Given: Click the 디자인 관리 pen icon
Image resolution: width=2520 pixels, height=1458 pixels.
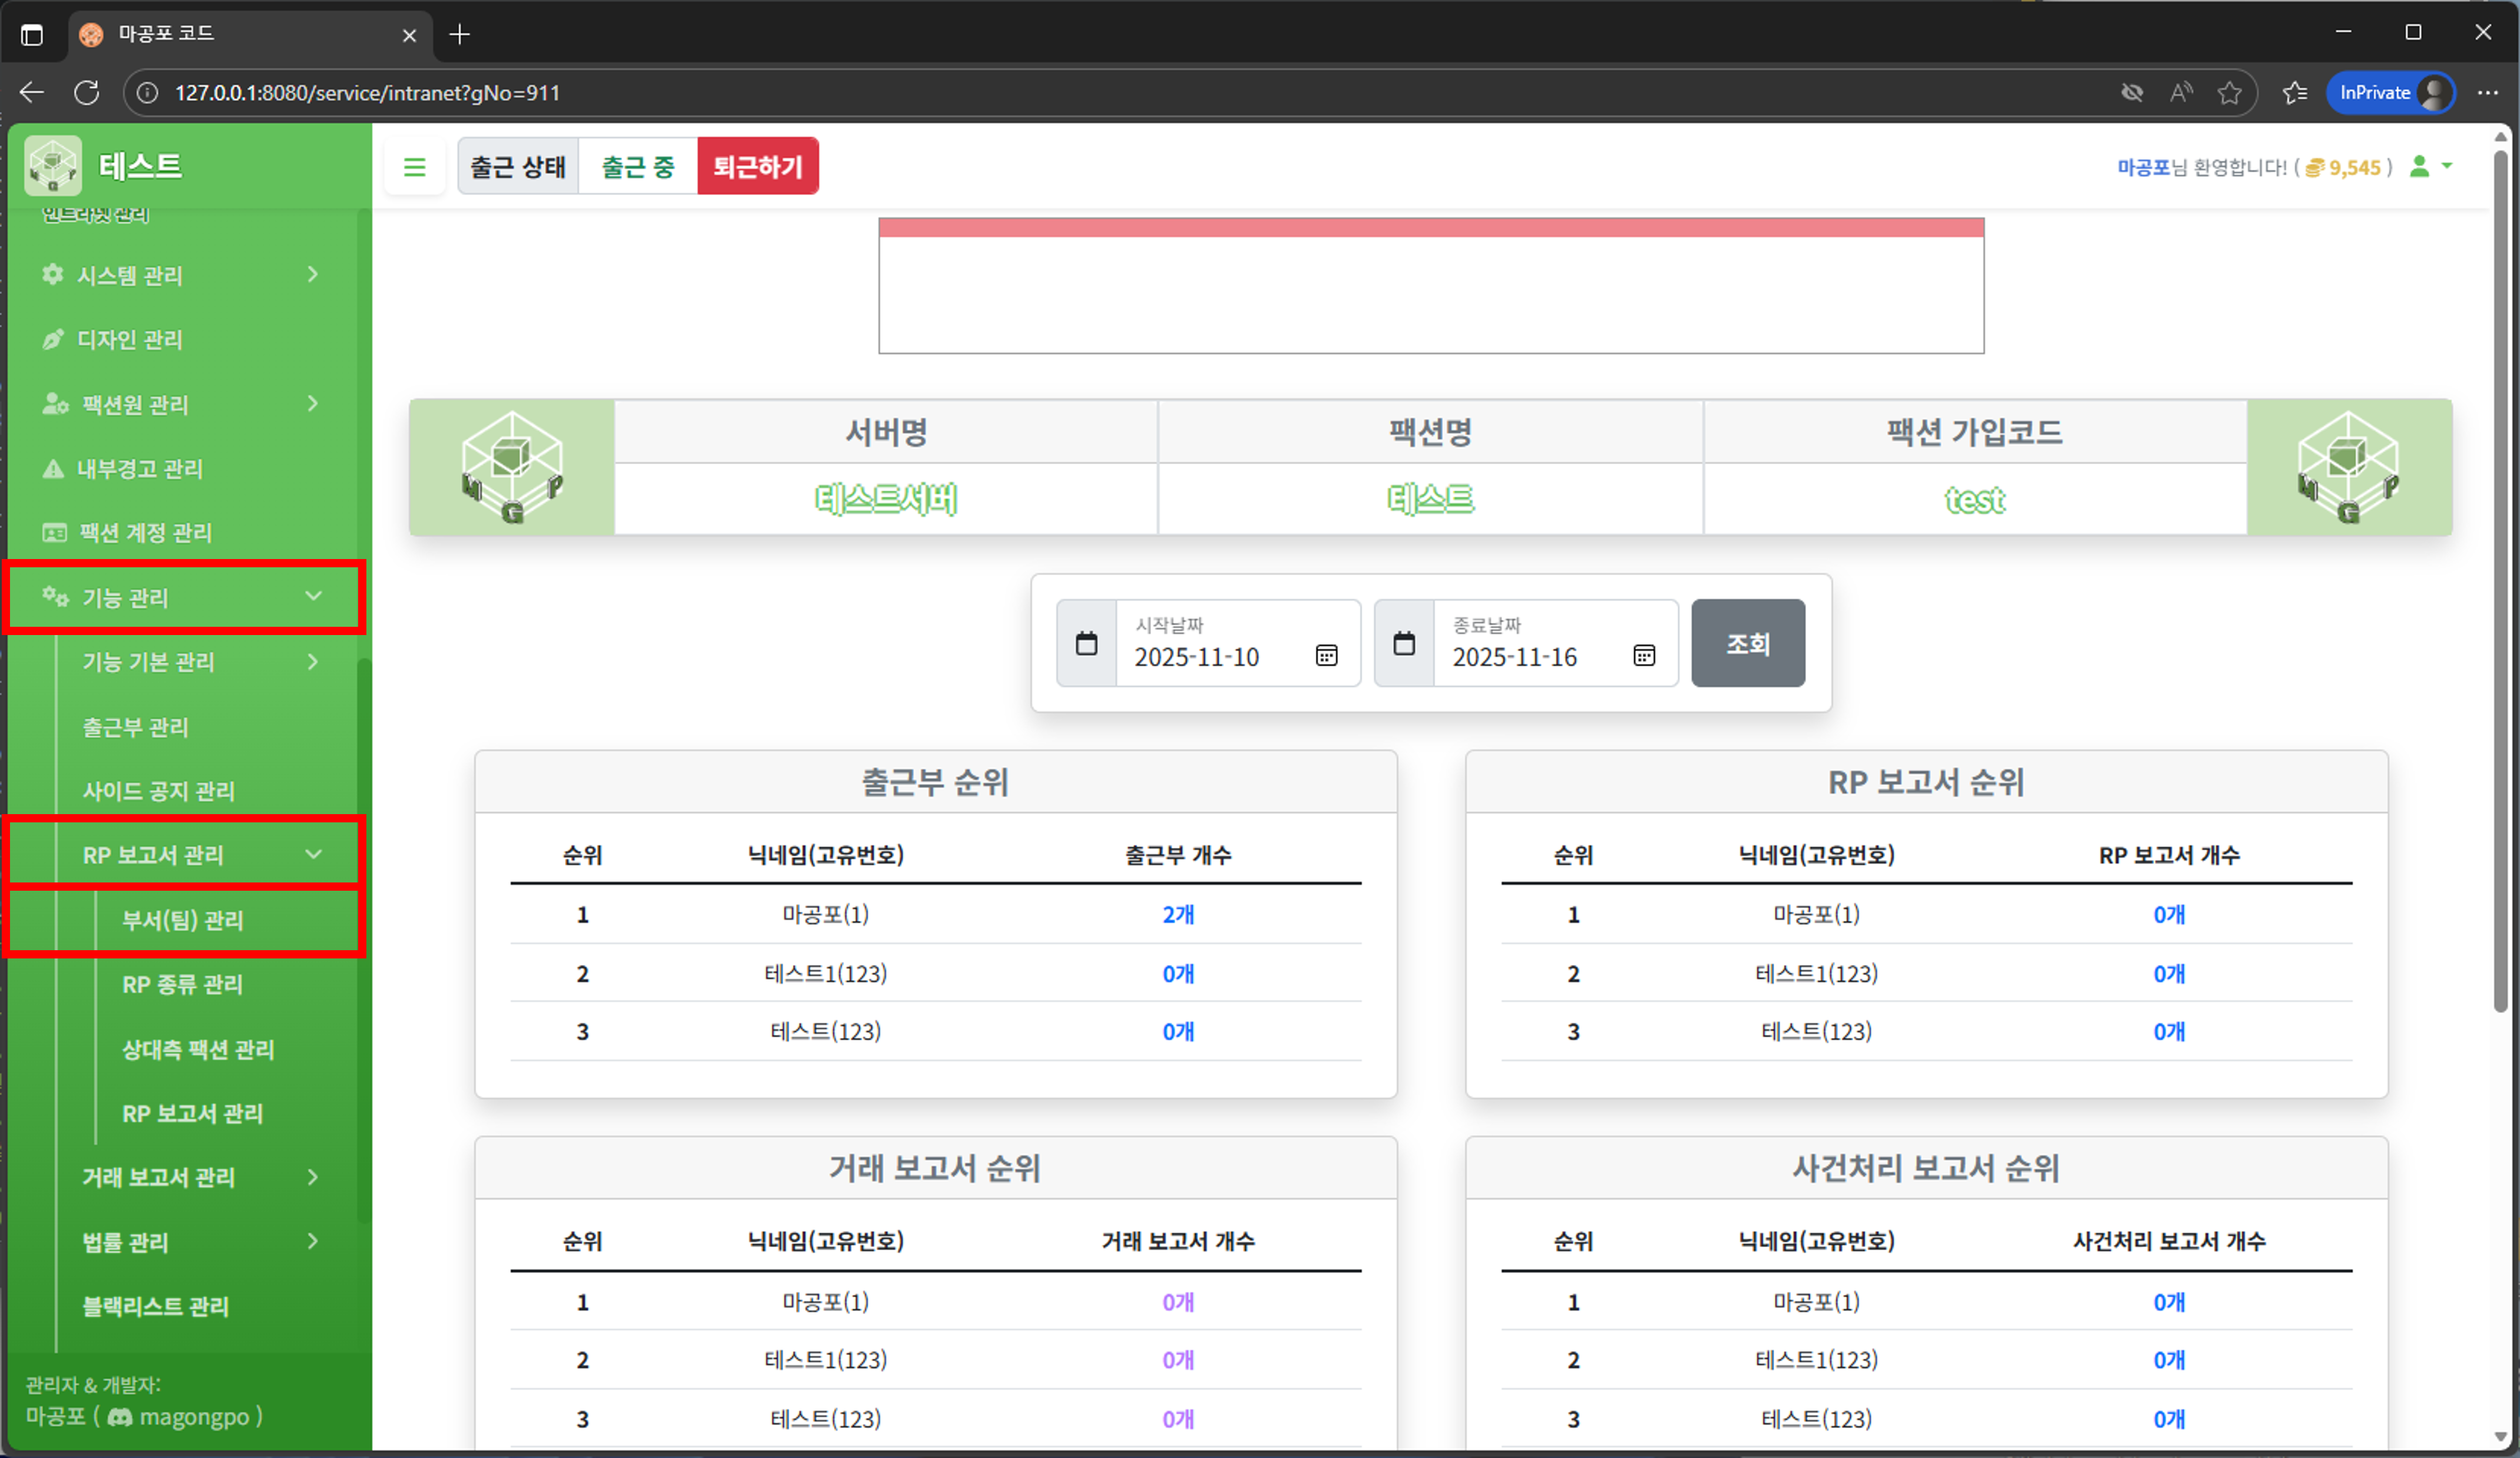Looking at the screenshot, I should coord(53,339).
